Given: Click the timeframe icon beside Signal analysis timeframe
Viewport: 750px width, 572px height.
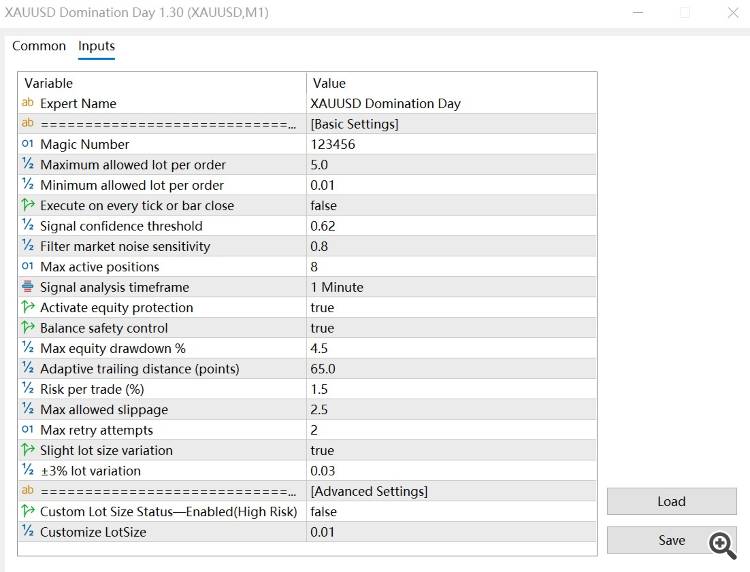Looking at the screenshot, I should [x=28, y=287].
